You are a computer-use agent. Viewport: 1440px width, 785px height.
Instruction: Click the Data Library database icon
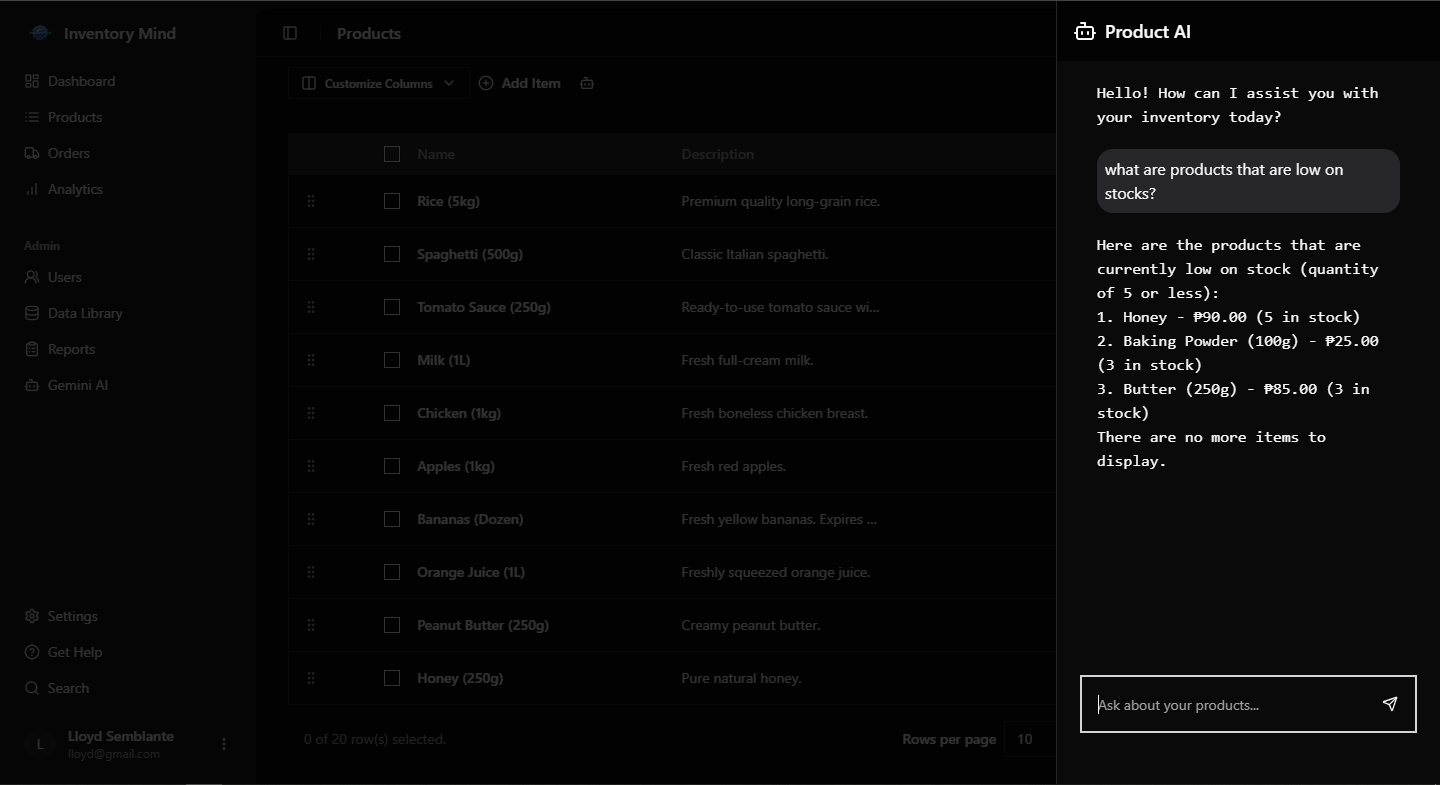coord(32,313)
